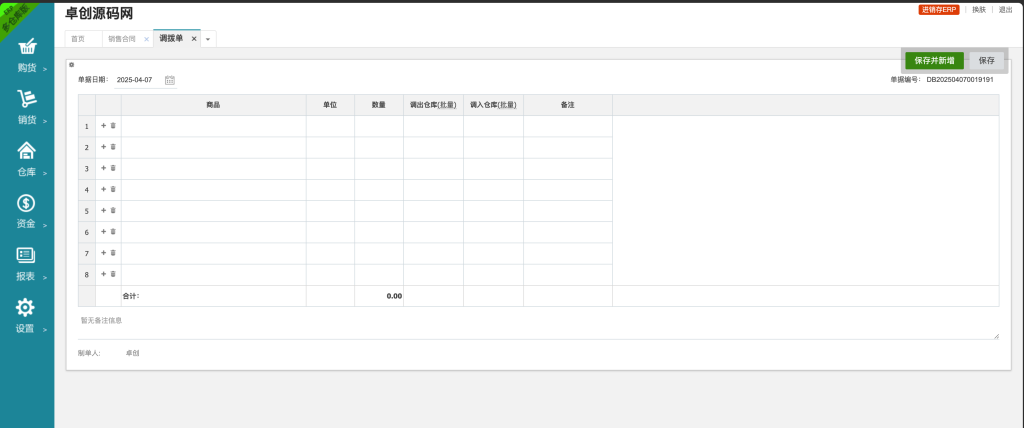Click the 备注 column header
Viewport: 1024px width, 428px height.
click(568, 105)
